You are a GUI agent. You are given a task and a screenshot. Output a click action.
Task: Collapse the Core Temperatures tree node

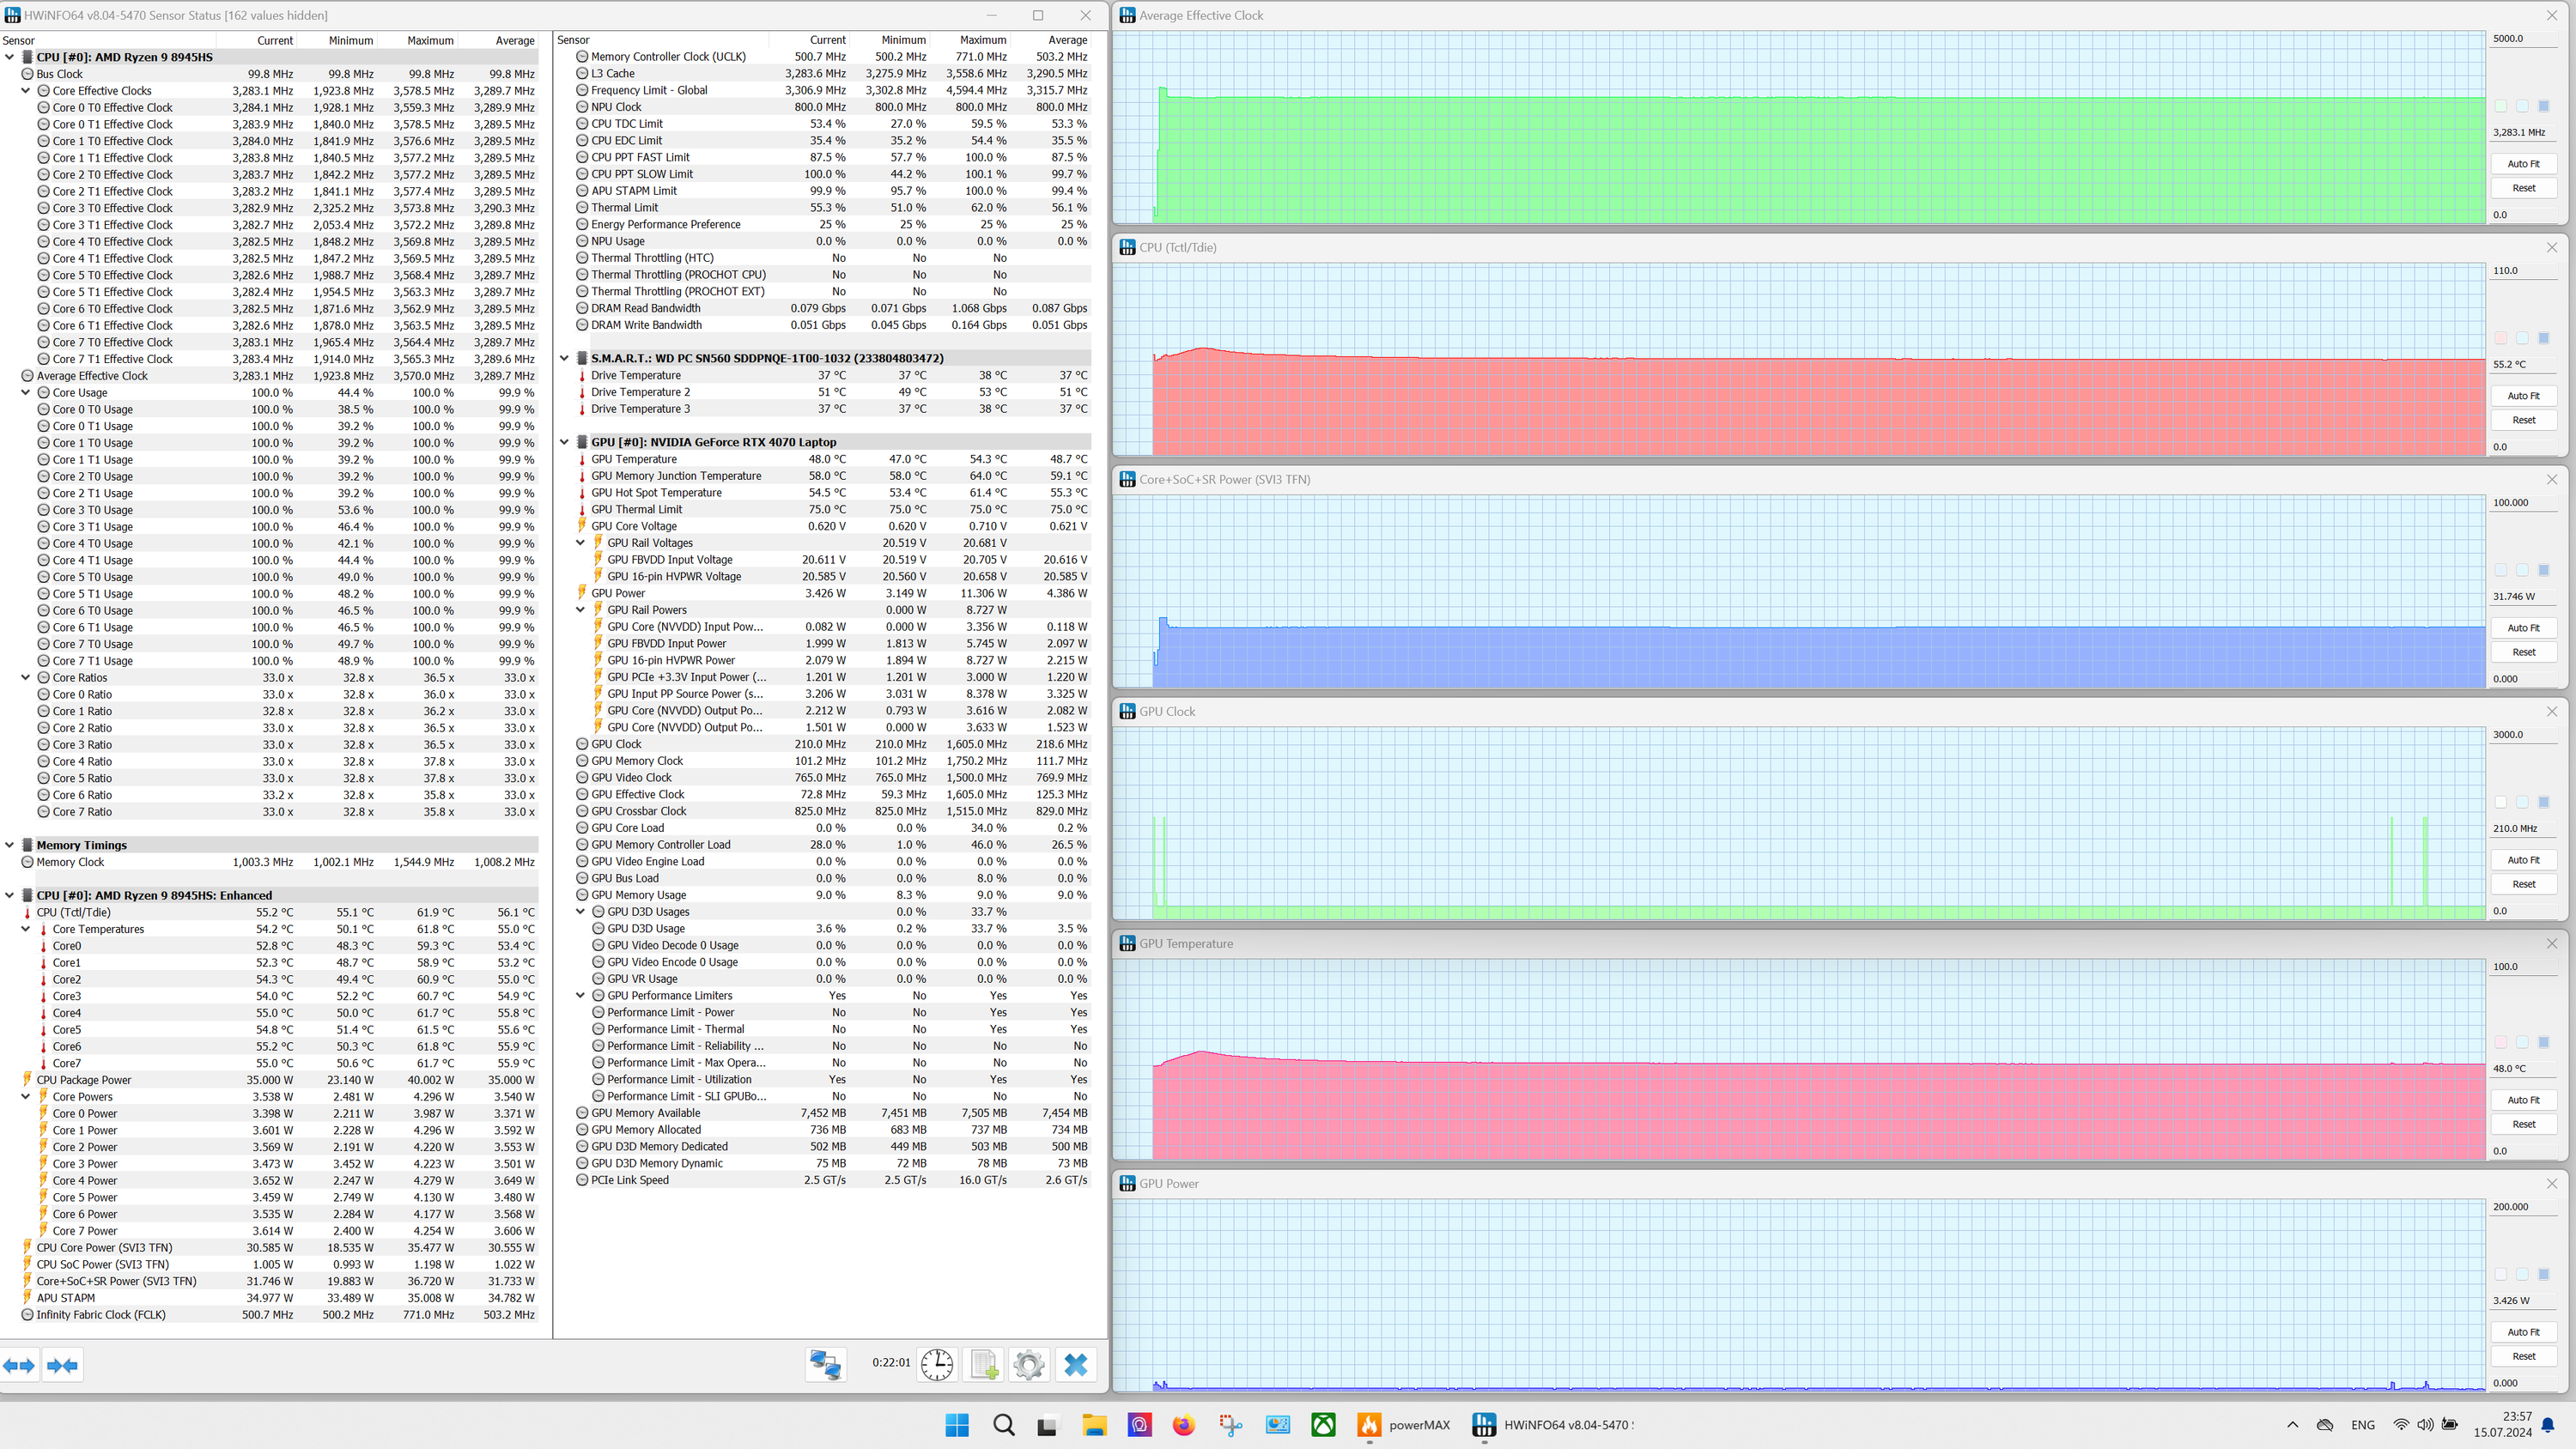pos(26,929)
